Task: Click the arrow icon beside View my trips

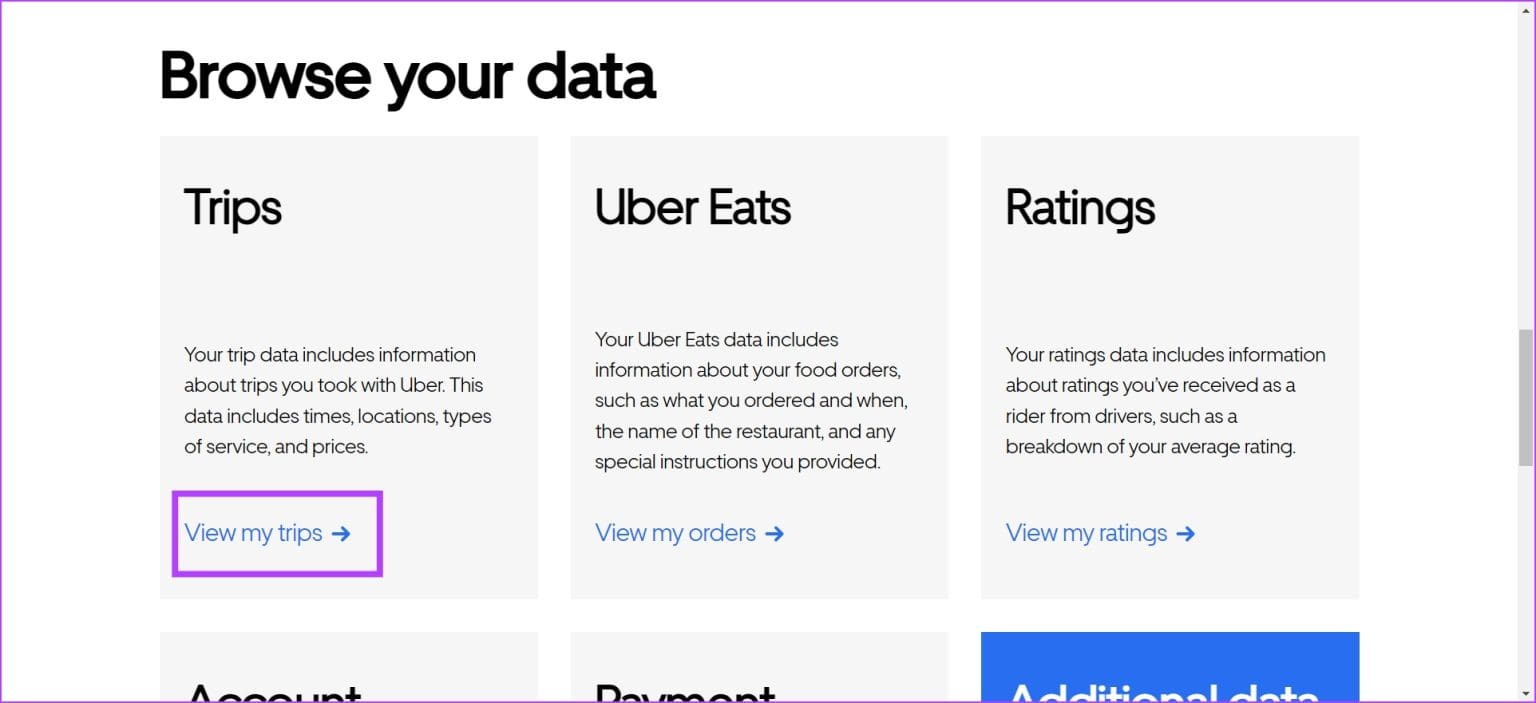Action: click(x=343, y=534)
